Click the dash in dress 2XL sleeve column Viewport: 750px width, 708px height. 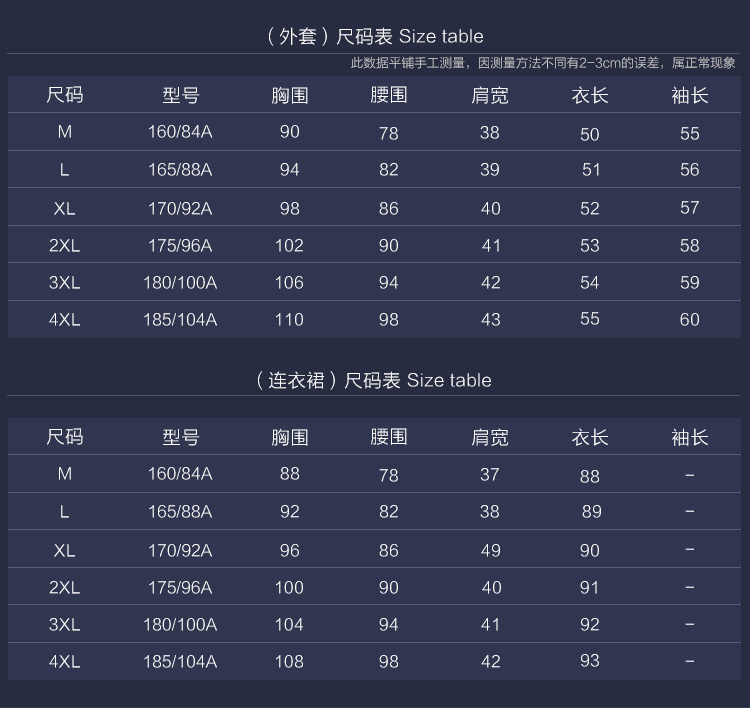(690, 587)
